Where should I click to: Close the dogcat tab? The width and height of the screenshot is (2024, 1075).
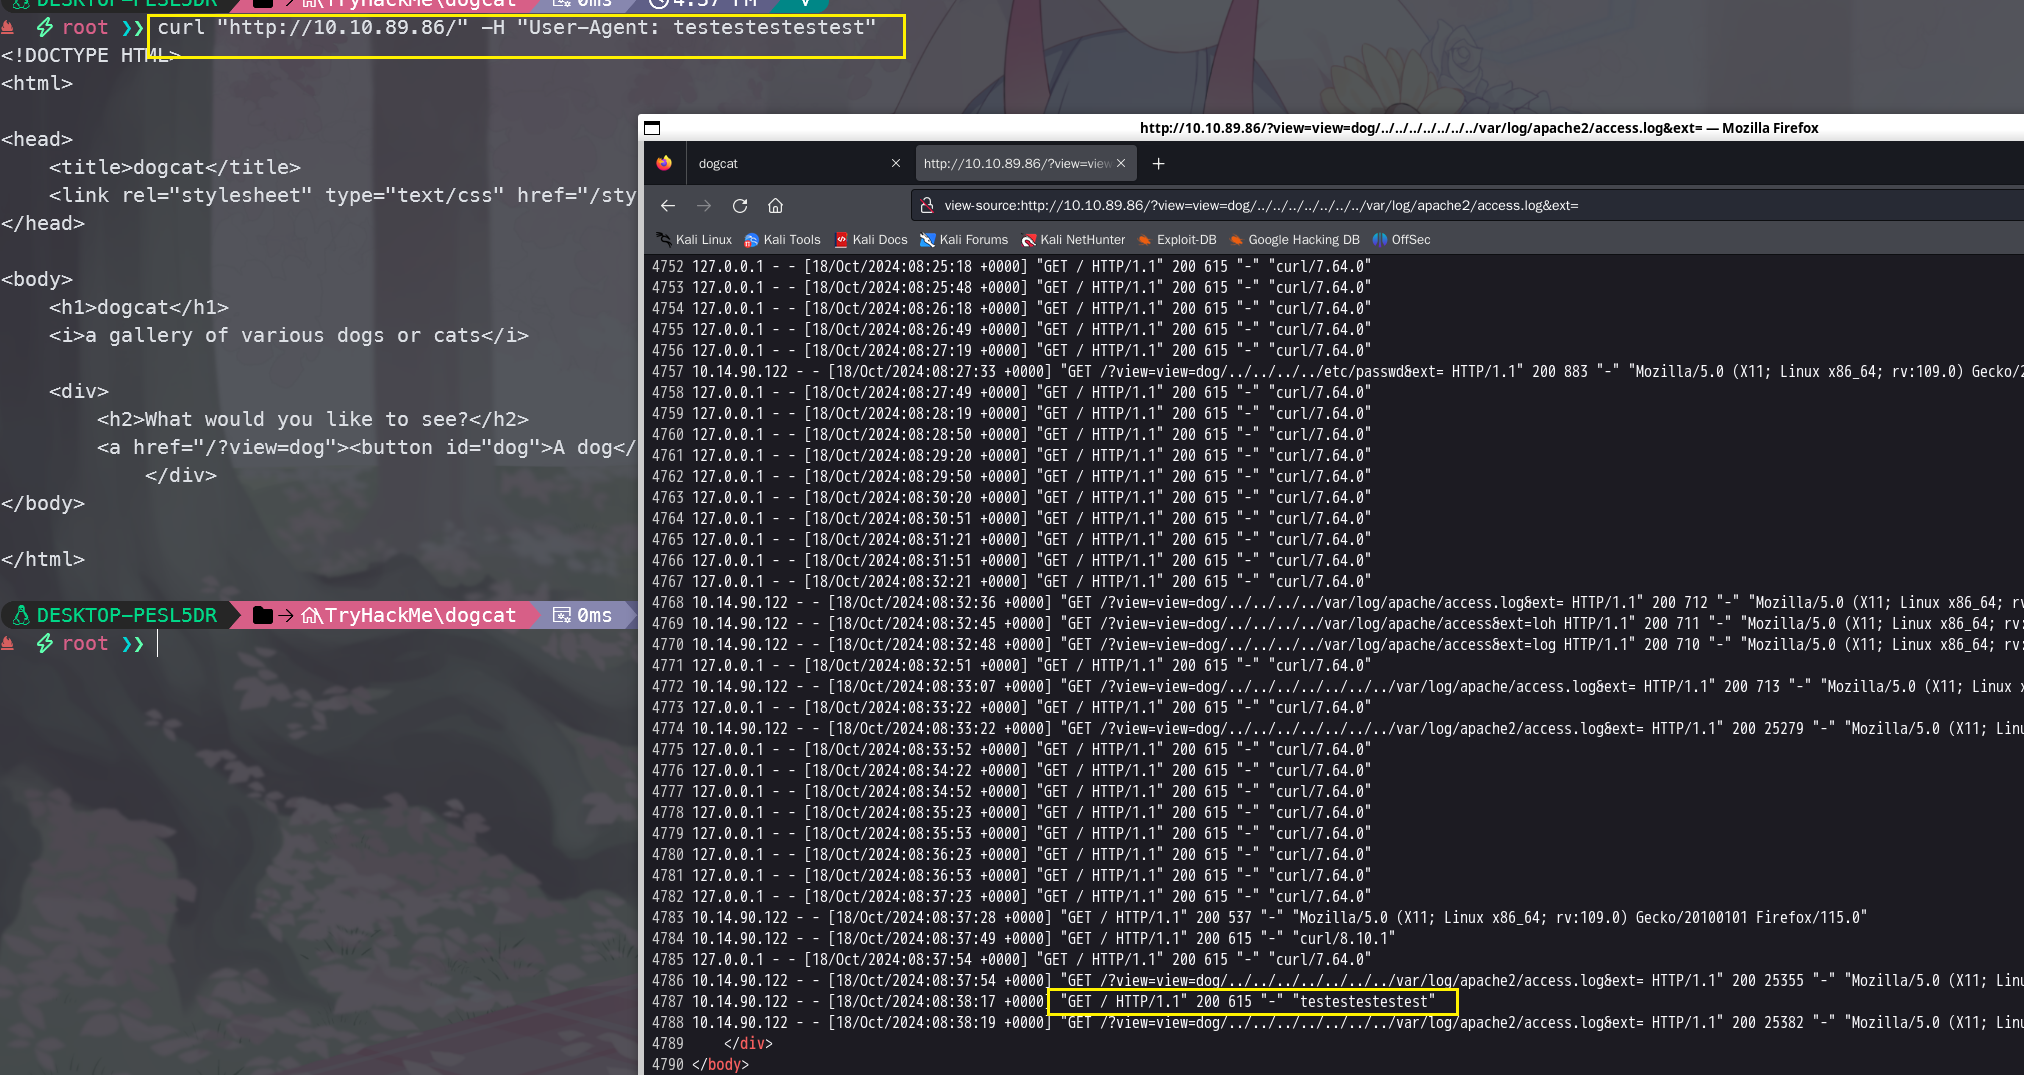pos(896,164)
